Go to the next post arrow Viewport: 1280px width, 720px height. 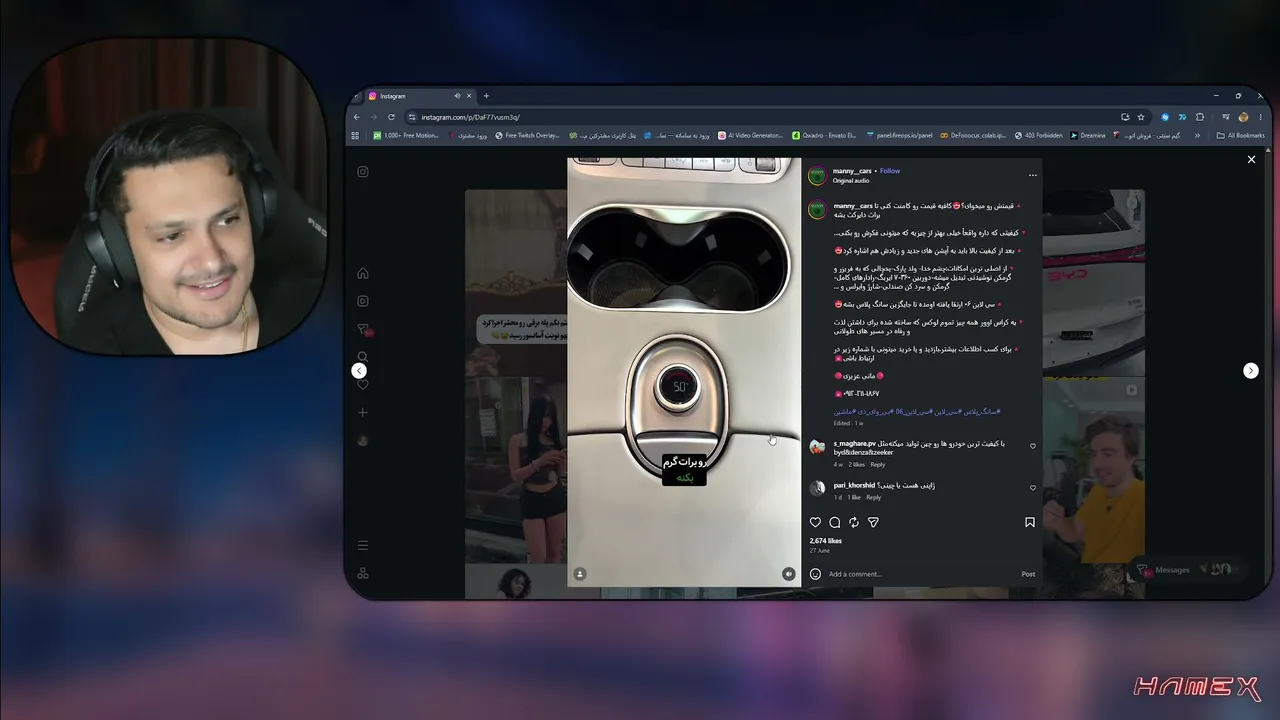click(1250, 370)
